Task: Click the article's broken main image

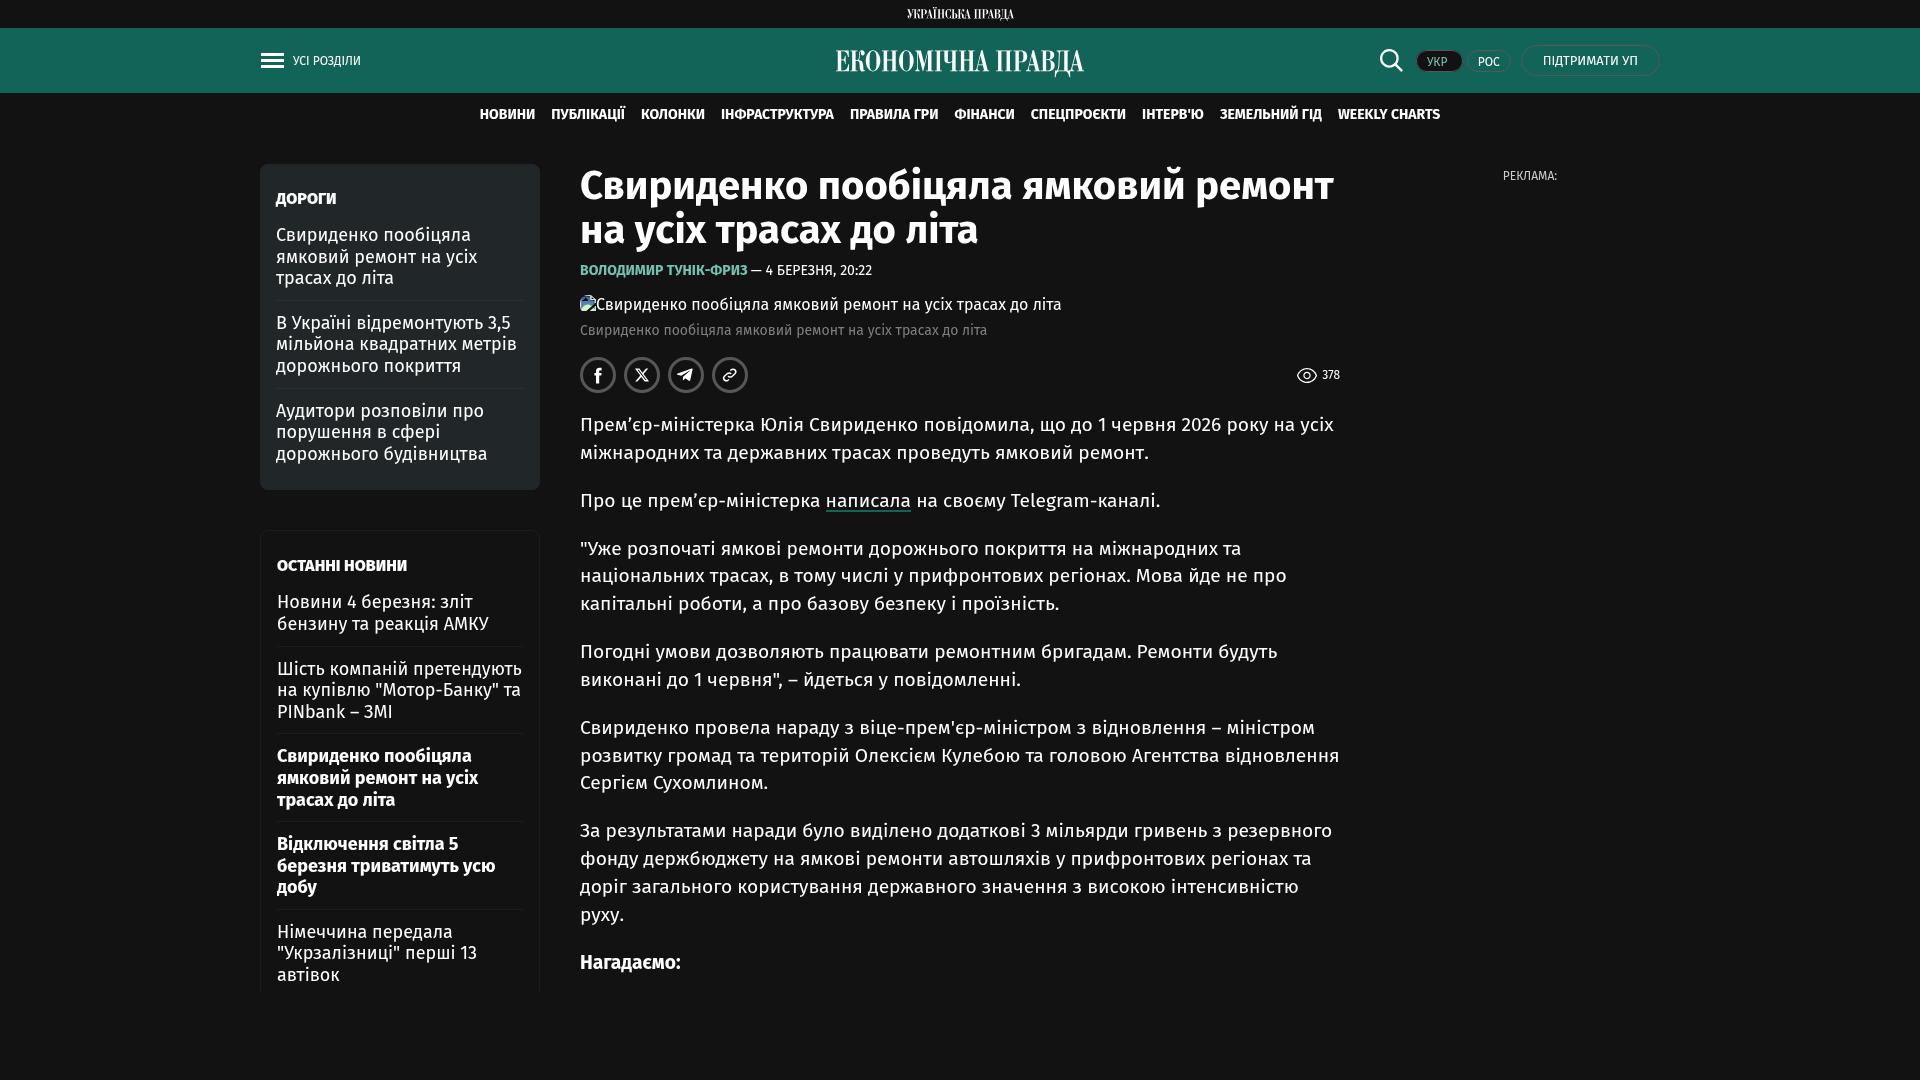Action: [820, 305]
